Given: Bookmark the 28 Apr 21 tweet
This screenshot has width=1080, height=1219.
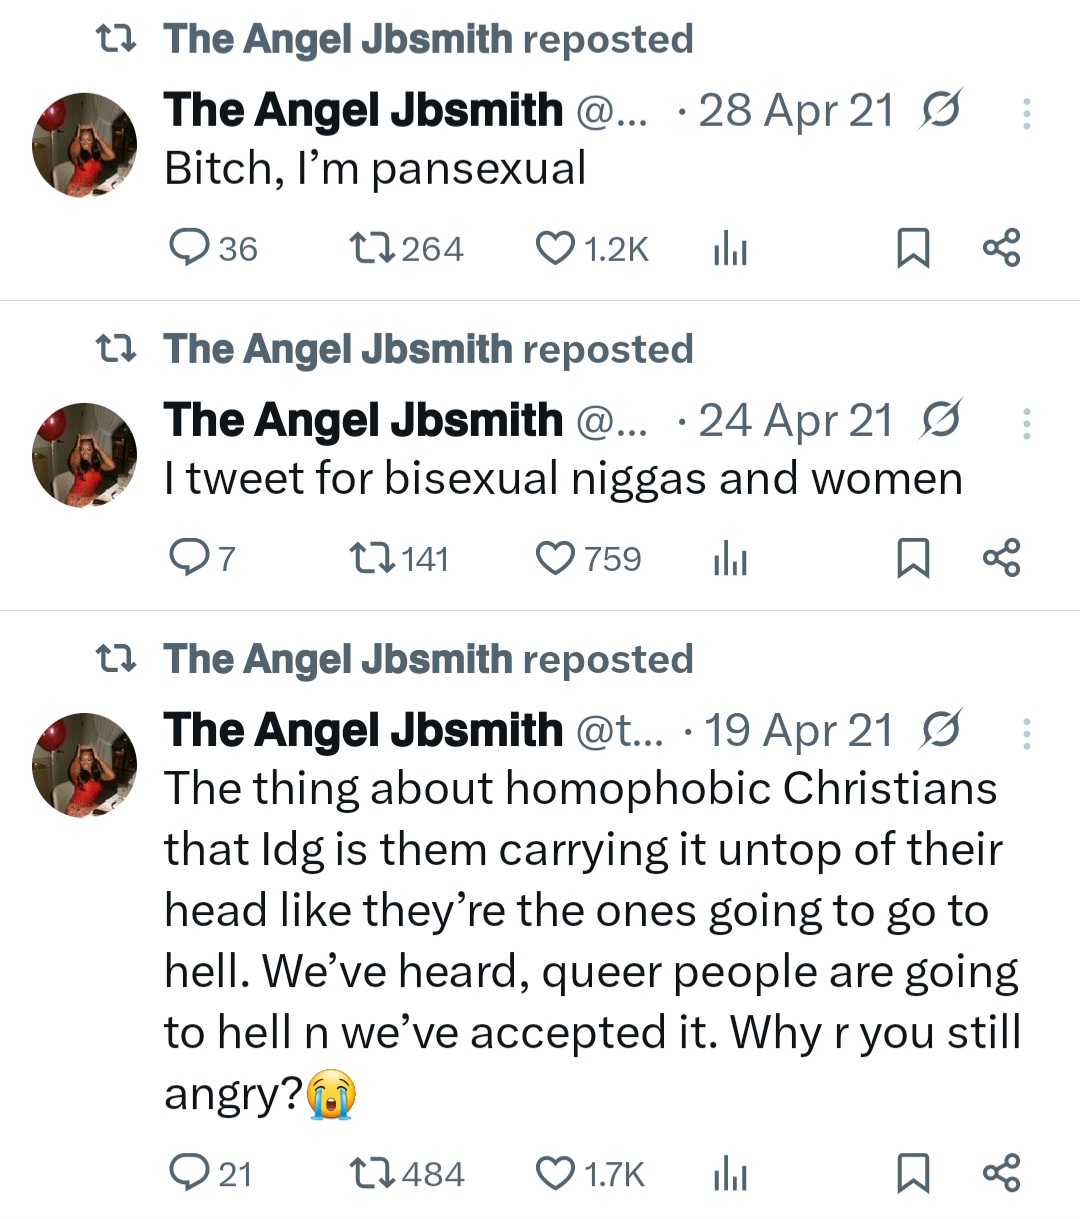Looking at the screenshot, I should coord(912,248).
